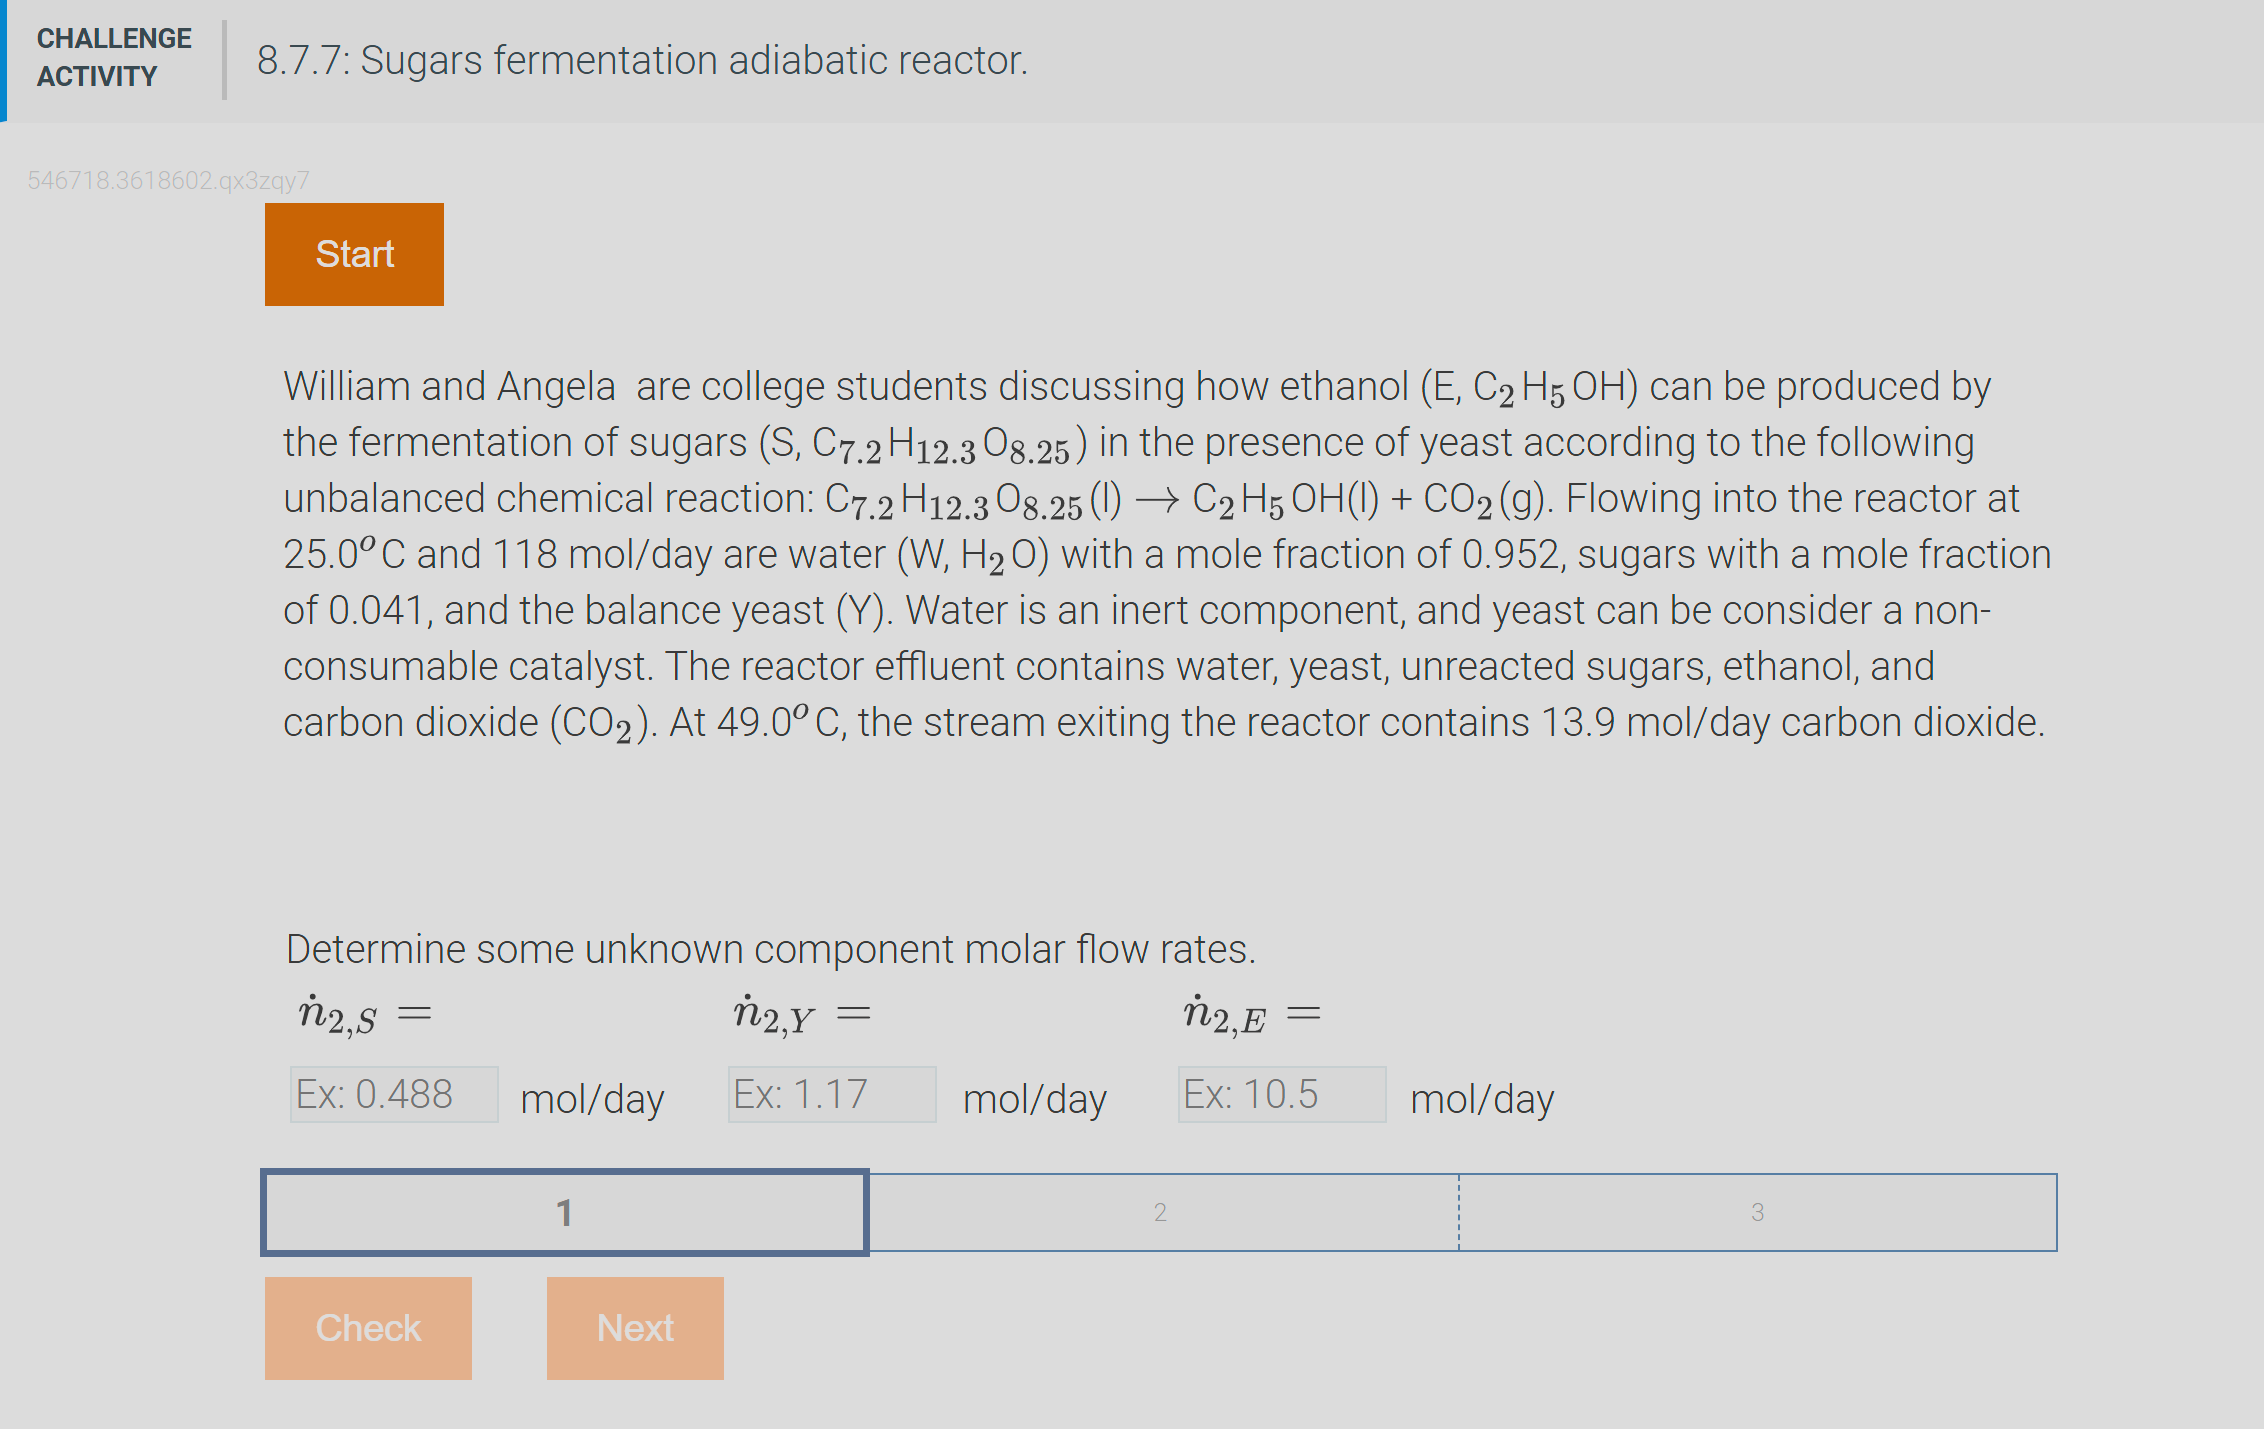Image resolution: width=2264 pixels, height=1429 pixels.
Task: Click Next to advance the activity
Action: click(x=634, y=1328)
